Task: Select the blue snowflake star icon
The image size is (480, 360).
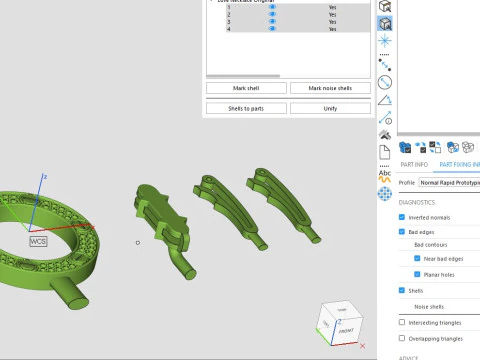Action: coord(385,41)
